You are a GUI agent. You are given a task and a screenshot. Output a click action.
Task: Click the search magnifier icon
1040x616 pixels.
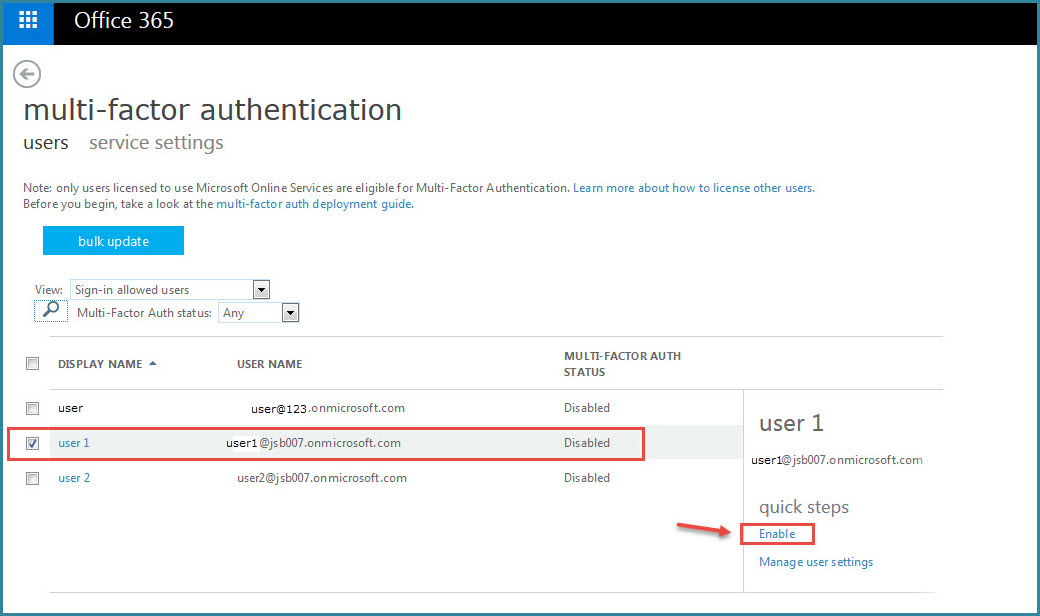point(50,311)
